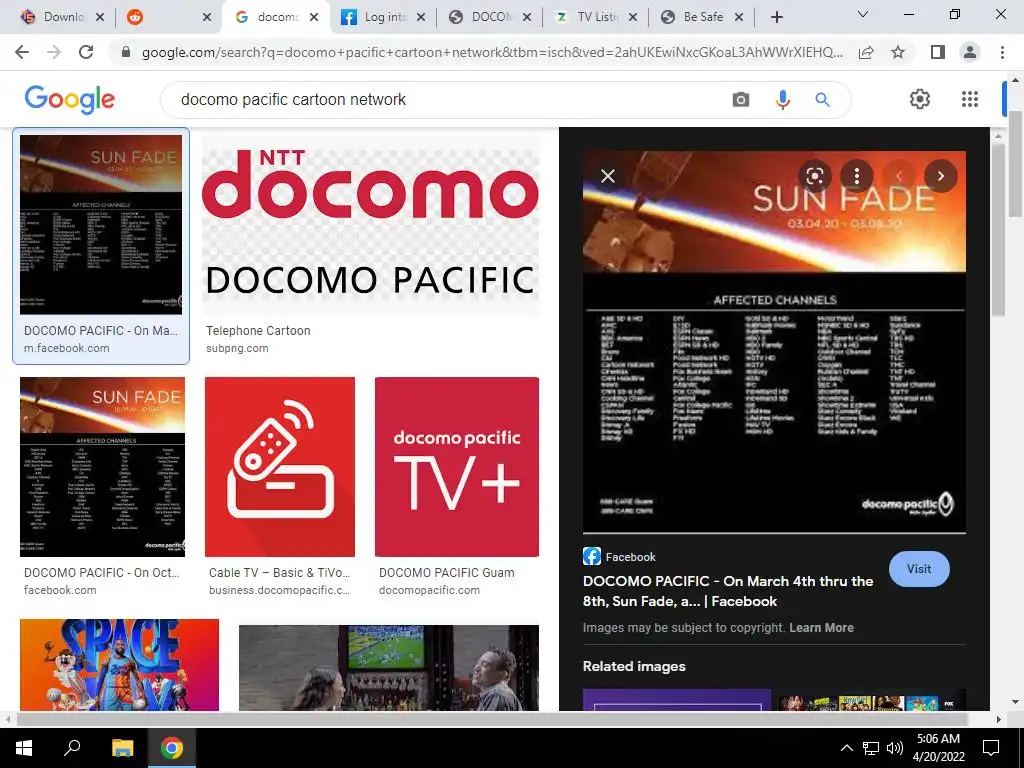Click the Telephone Cartoon caption

coord(258,330)
